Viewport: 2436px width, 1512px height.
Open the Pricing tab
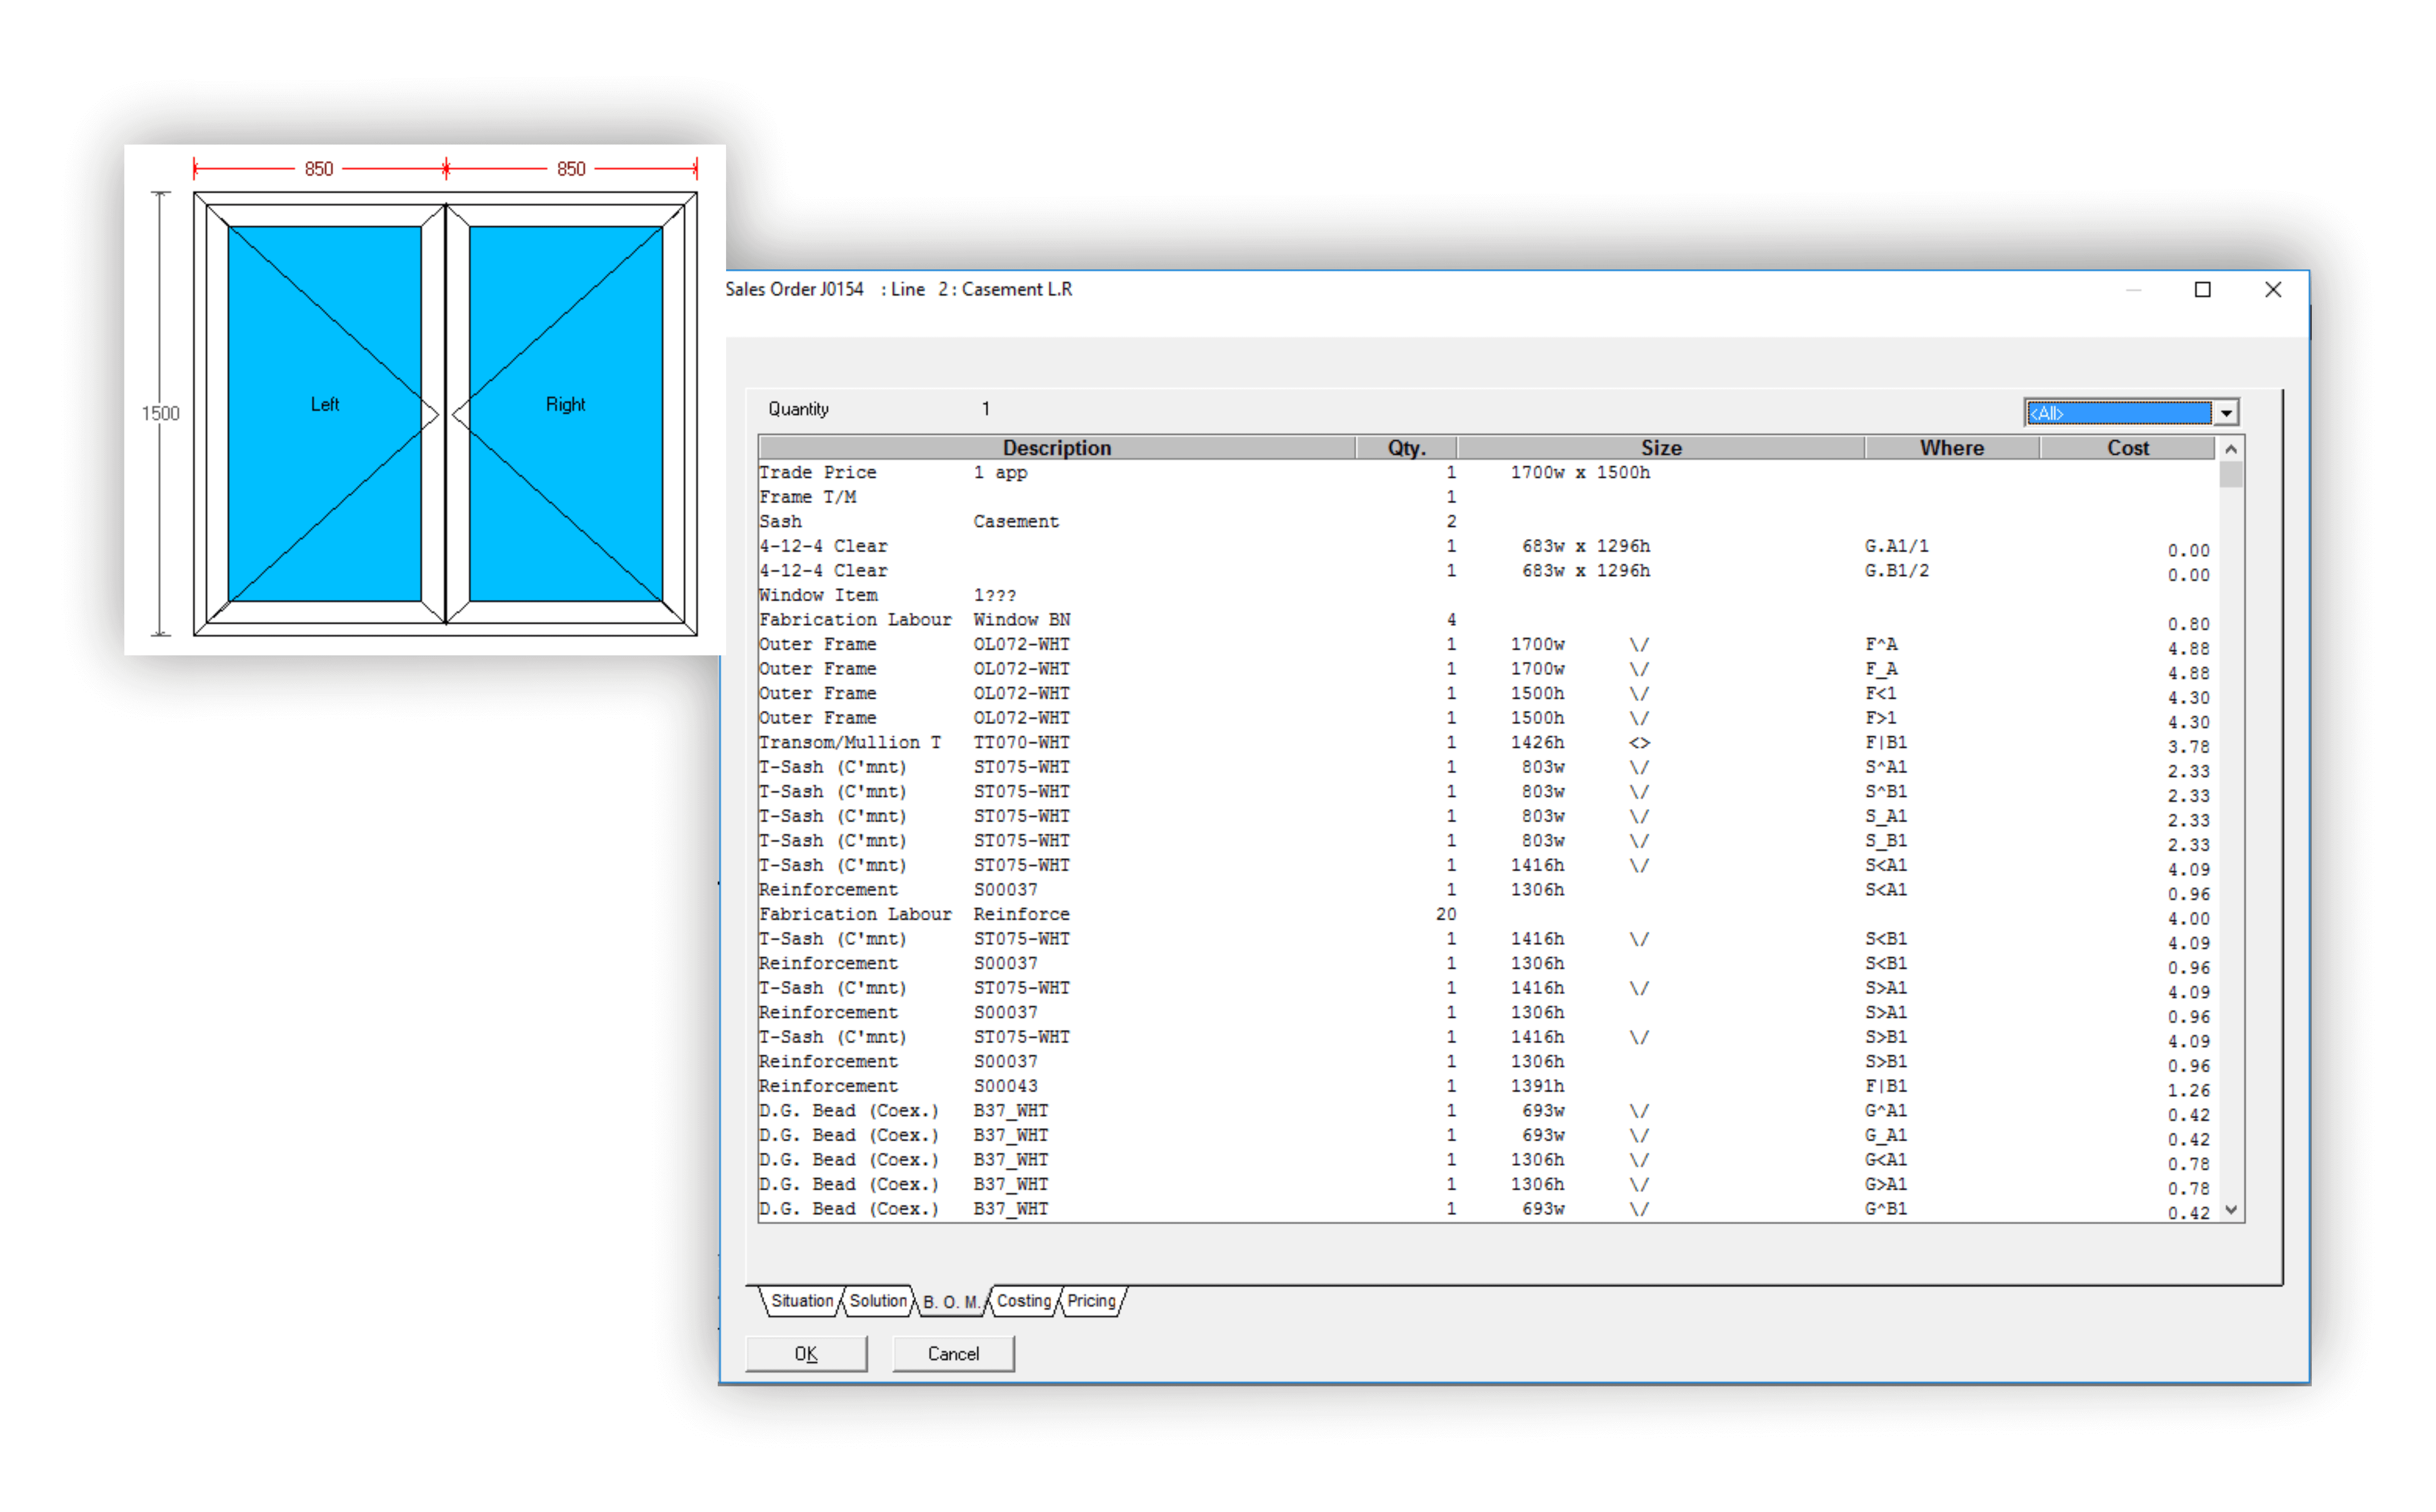click(x=1091, y=1301)
